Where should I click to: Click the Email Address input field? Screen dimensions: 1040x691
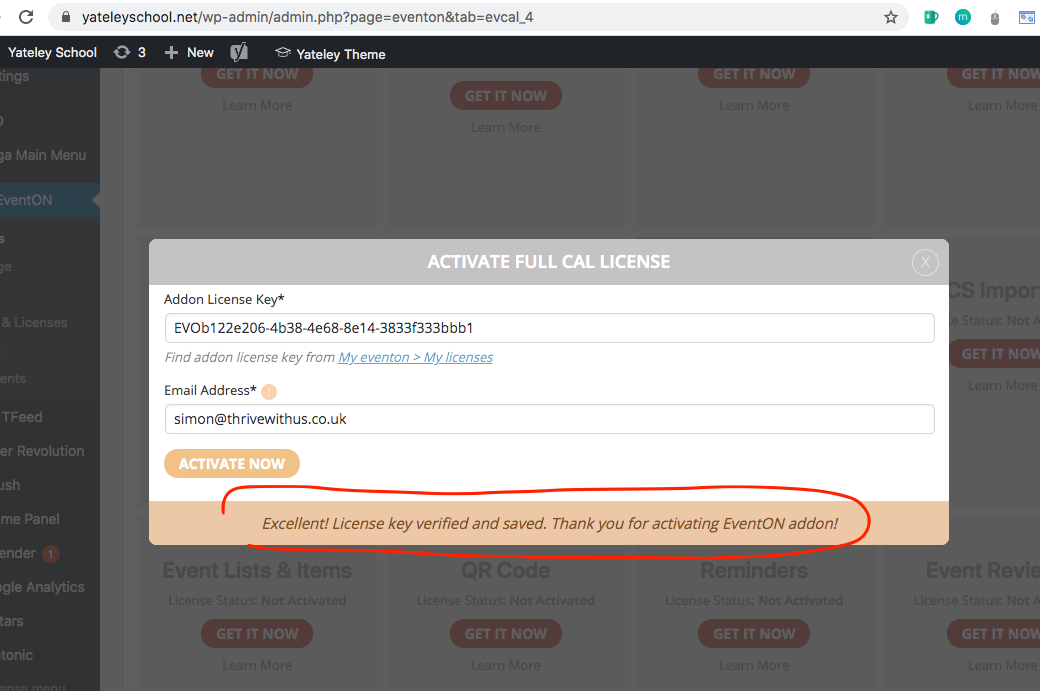click(549, 419)
